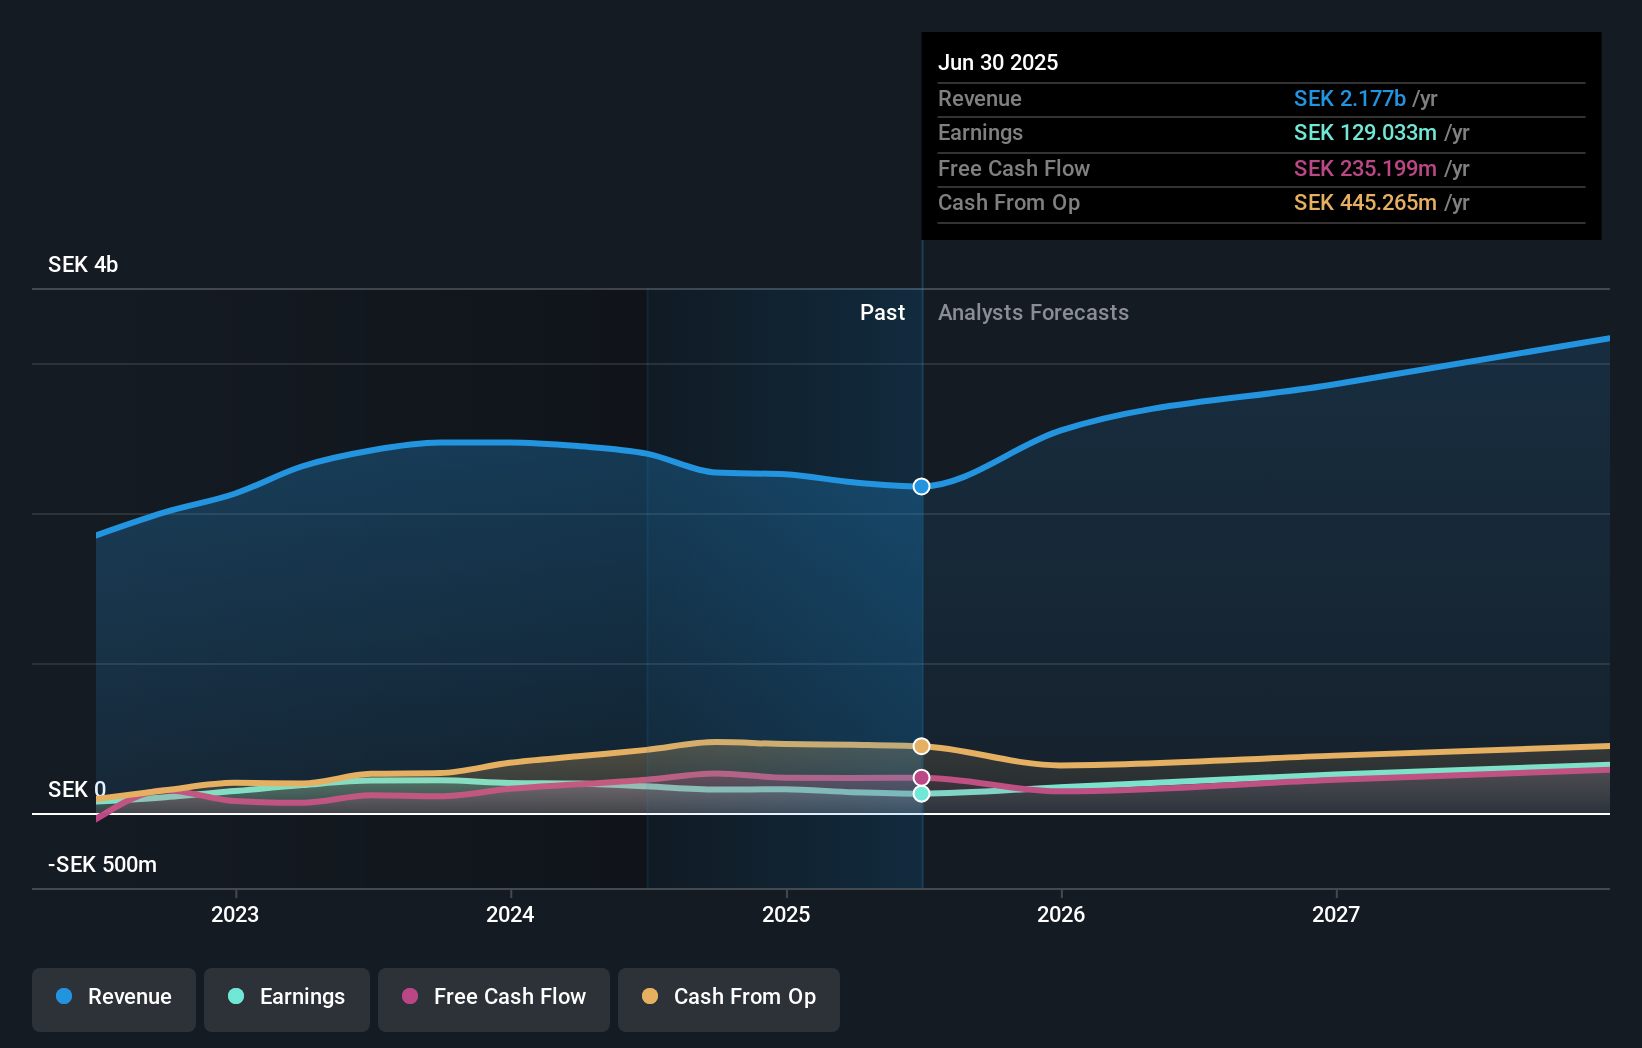Click the teal Earnings data point marker

(x=921, y=793)
